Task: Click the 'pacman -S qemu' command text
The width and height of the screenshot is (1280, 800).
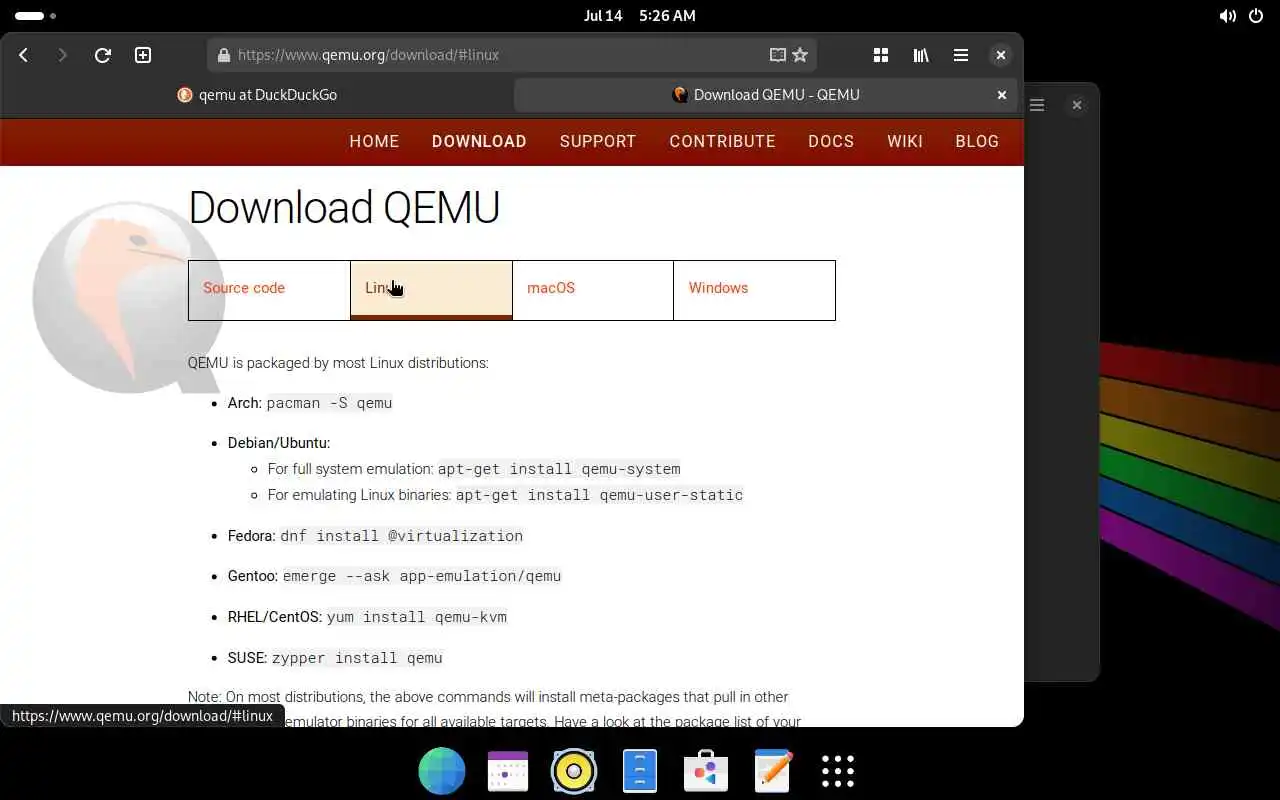Action: pos(329,403)
